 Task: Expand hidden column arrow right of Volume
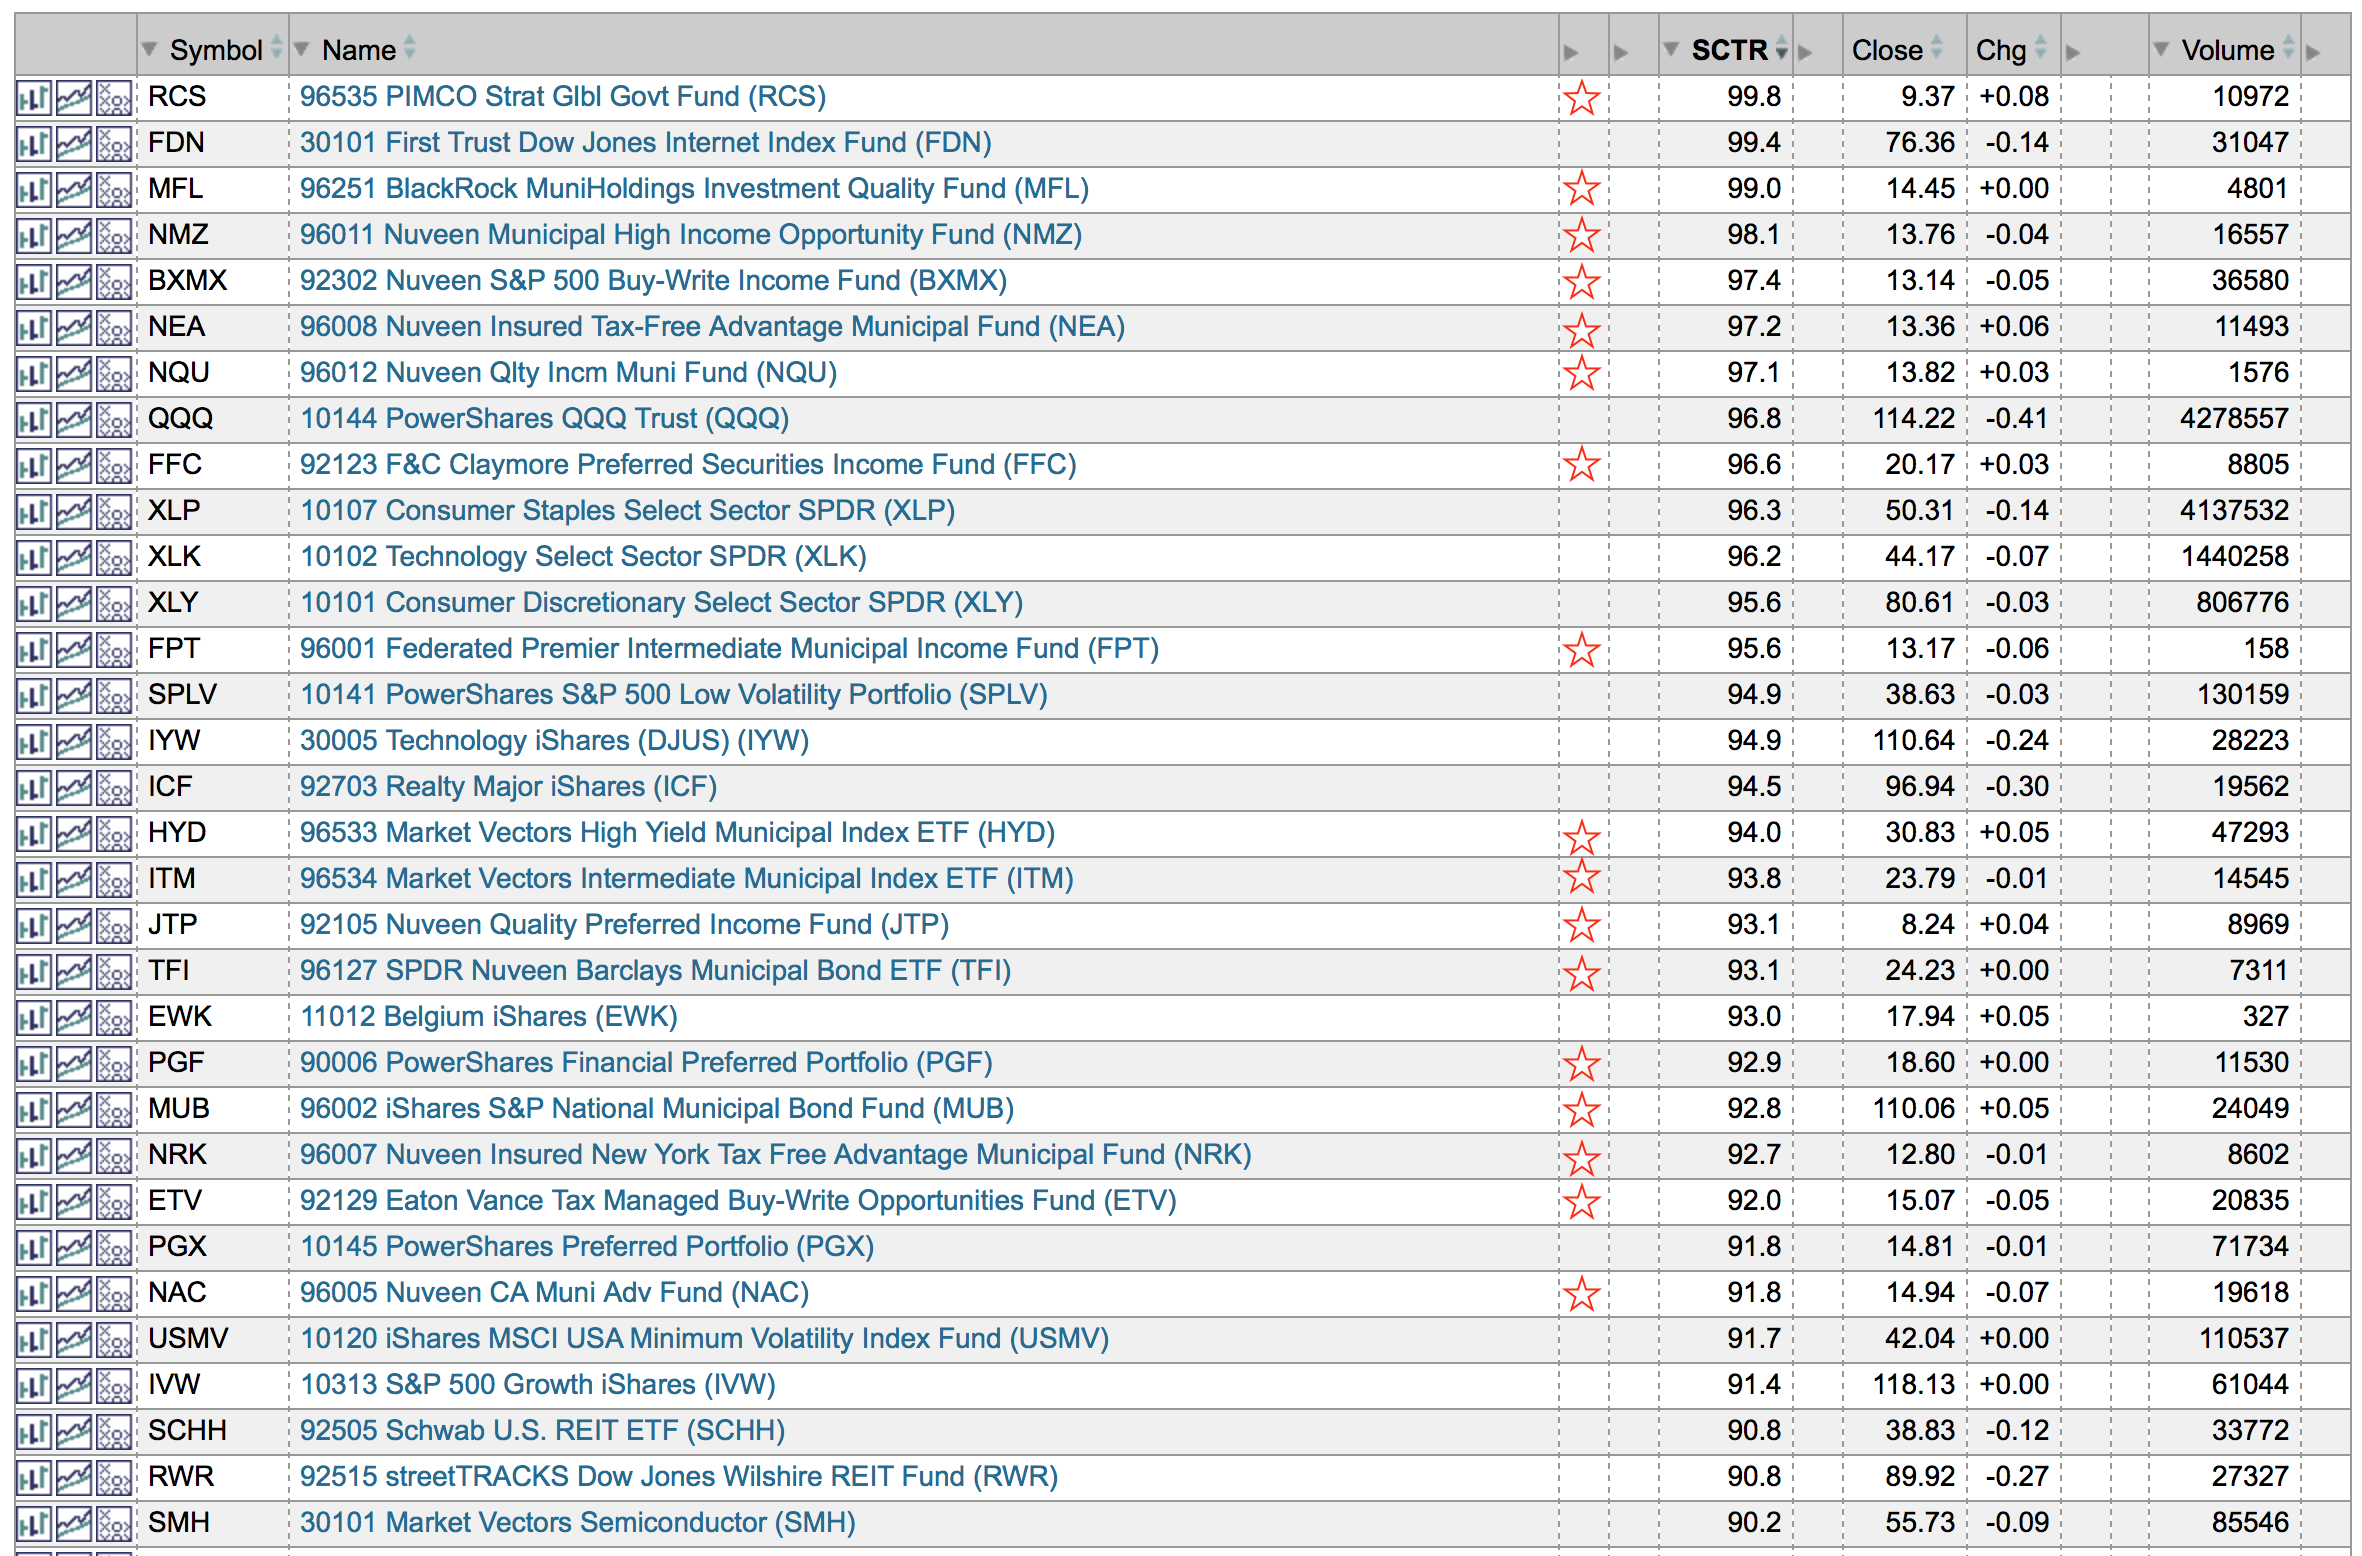click(2313, 52)
